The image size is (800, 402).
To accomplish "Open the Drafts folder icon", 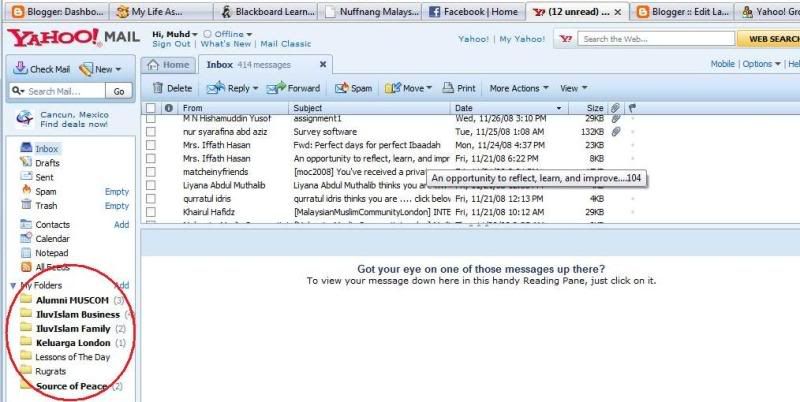I will pyautogui.click(x=26, y=162).
